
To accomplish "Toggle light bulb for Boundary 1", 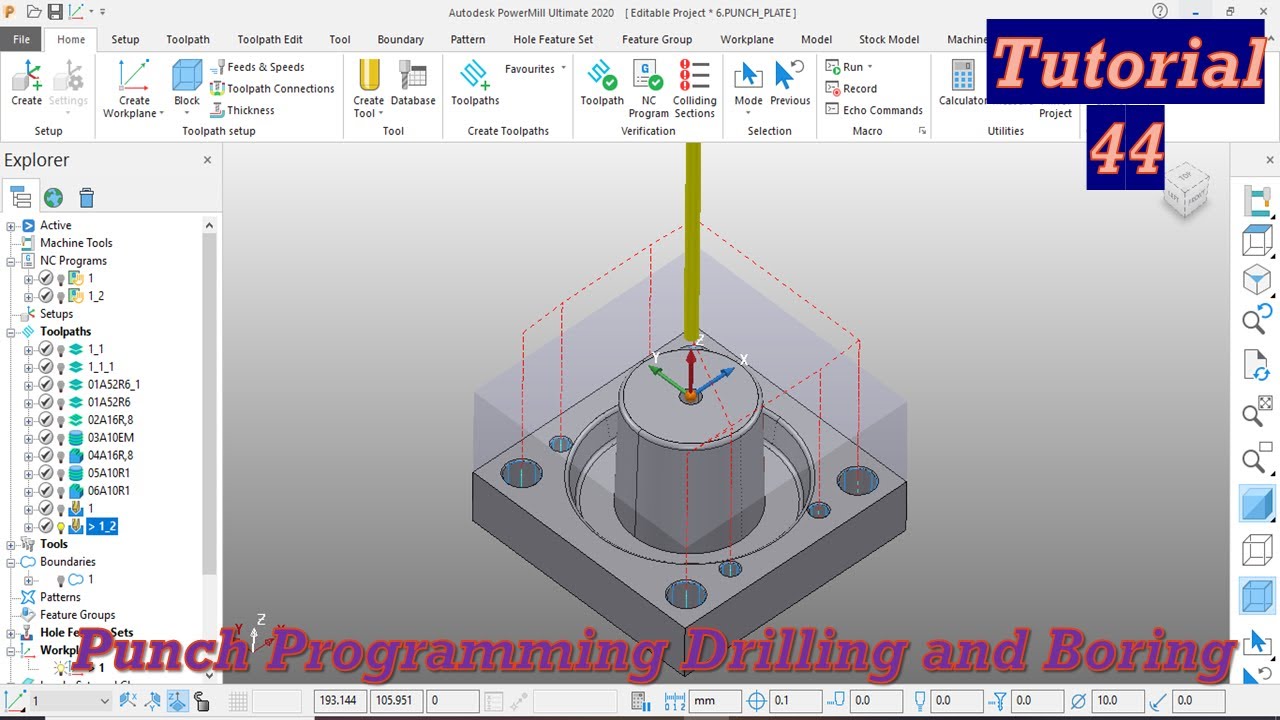I will (60, 580).
